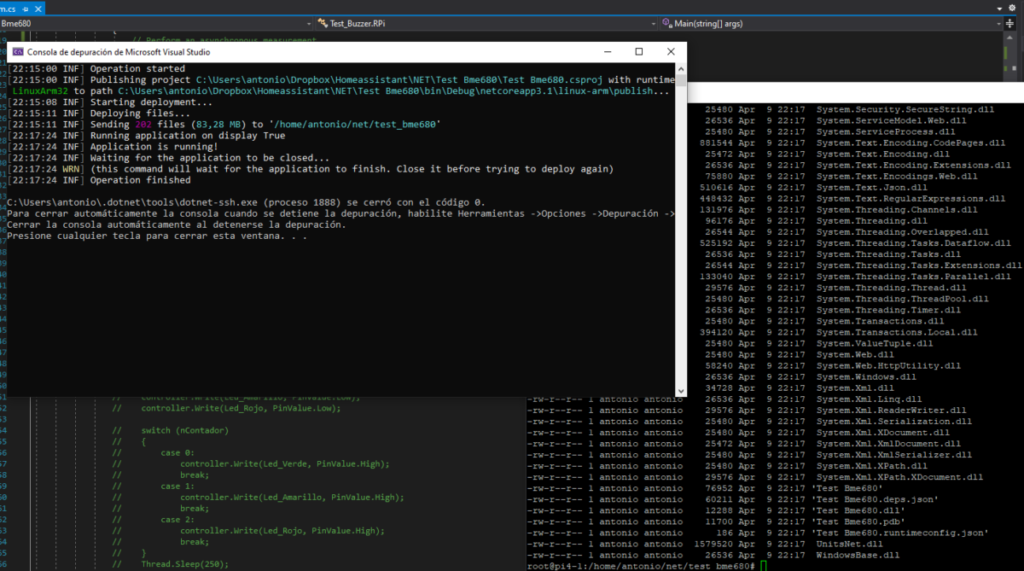The height and width of the screenshot is (571, 1024).
Task: Maximize the Visual Studio debug console
Action: click(639, 52)
